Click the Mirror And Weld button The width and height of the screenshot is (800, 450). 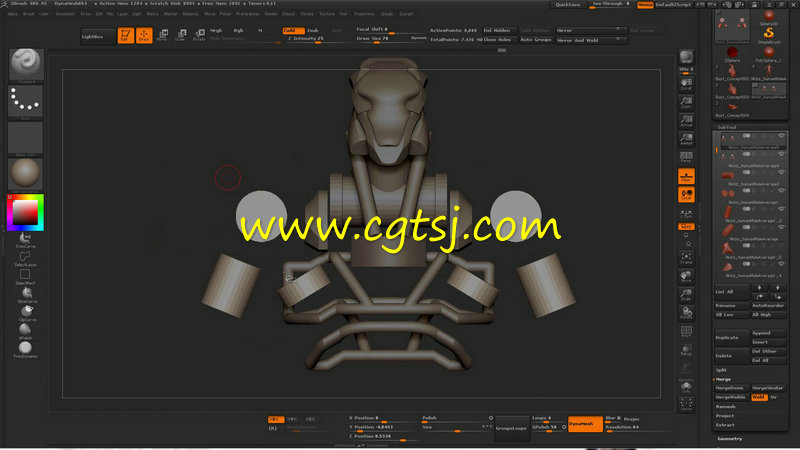click(x=590, y=40)
